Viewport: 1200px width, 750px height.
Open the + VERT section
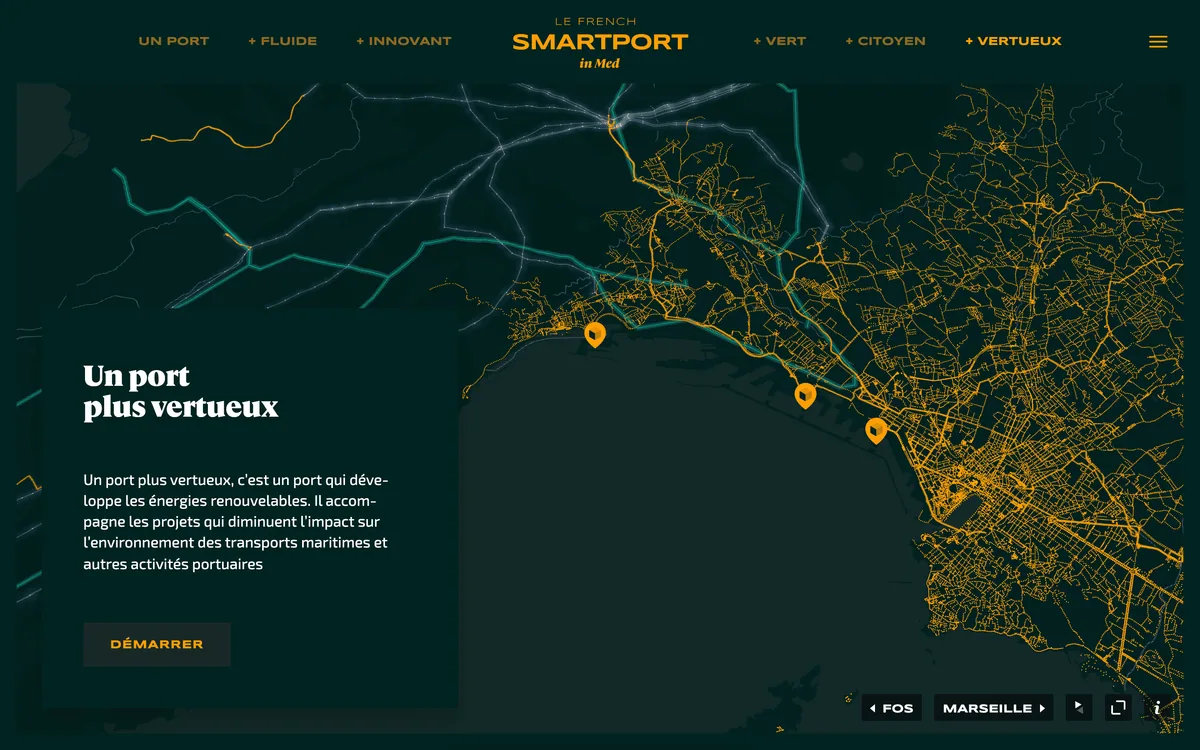(x=778, y=41)
